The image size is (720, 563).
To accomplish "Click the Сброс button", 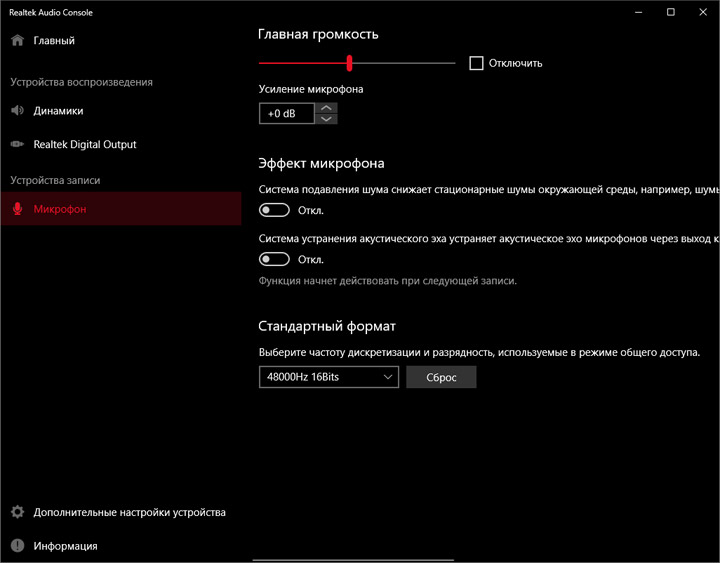I will point(441,377).
